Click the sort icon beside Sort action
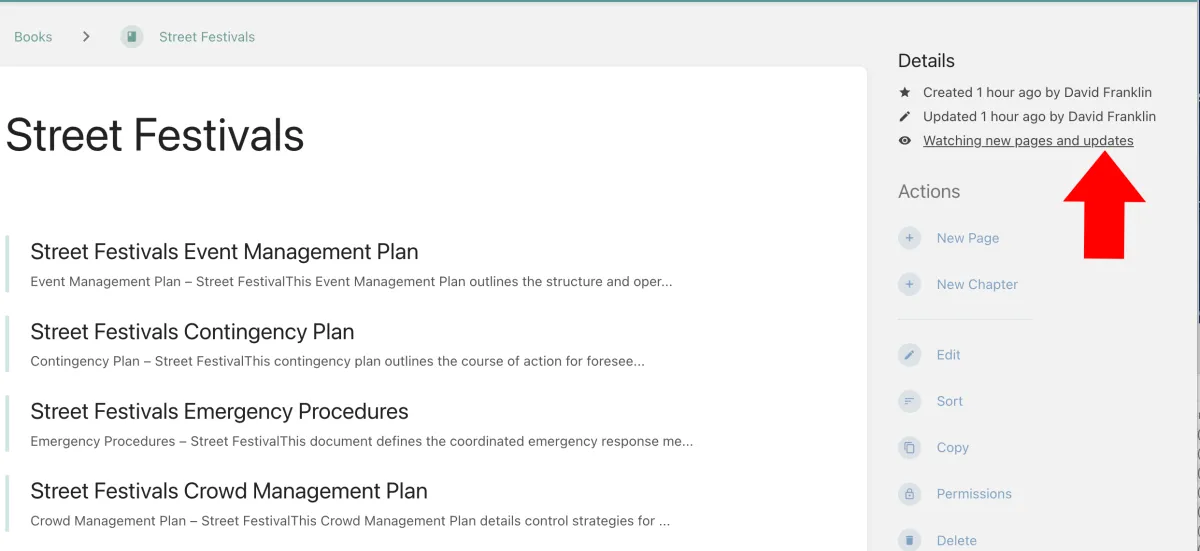This screenshot has width=1200, height=551. [x=909, y=401]
